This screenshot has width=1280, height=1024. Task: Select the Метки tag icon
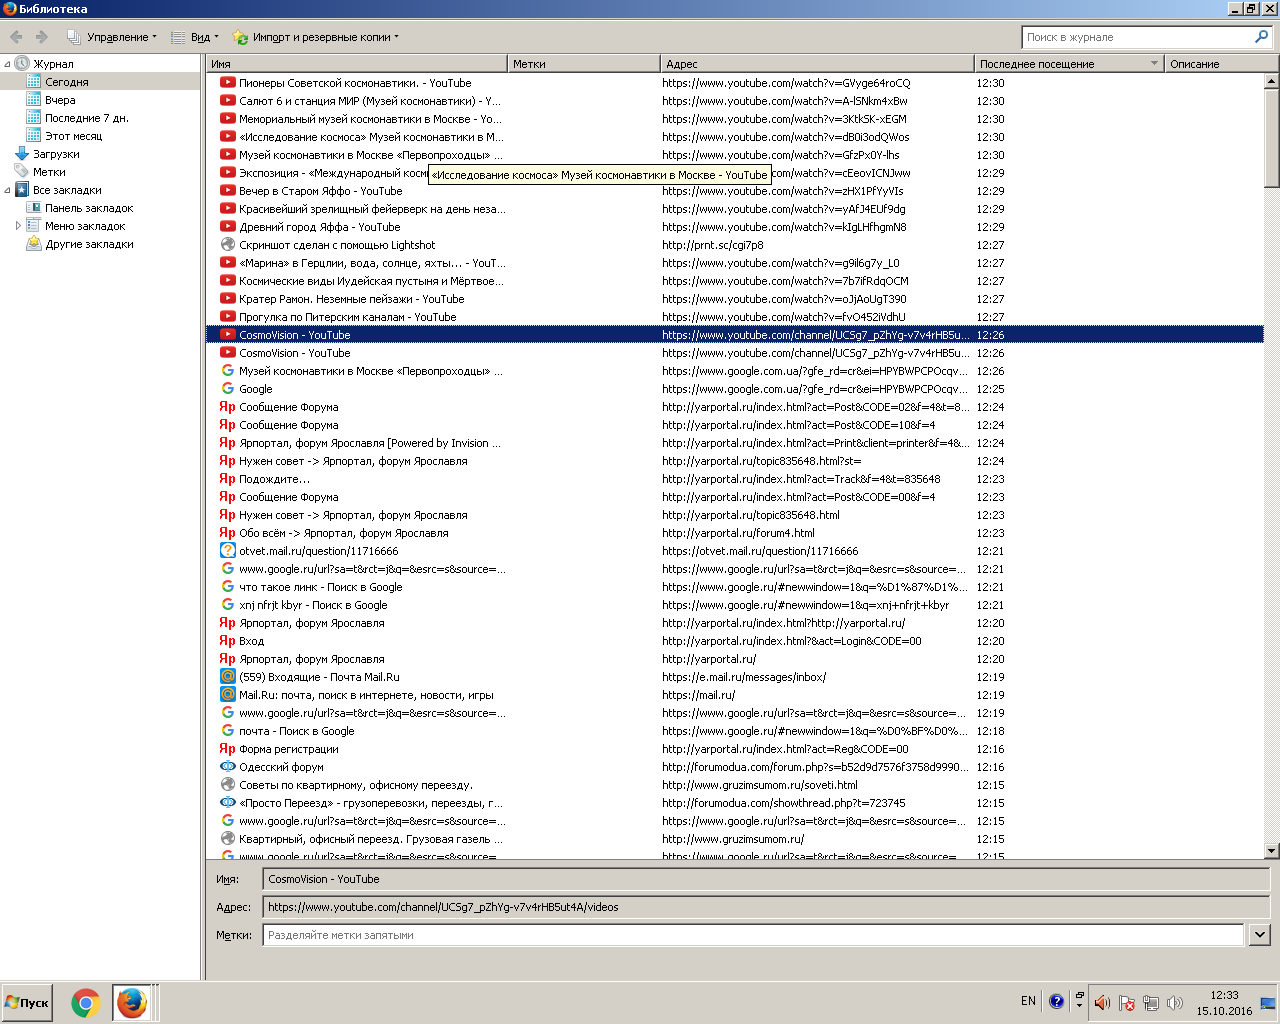[22, 172]
